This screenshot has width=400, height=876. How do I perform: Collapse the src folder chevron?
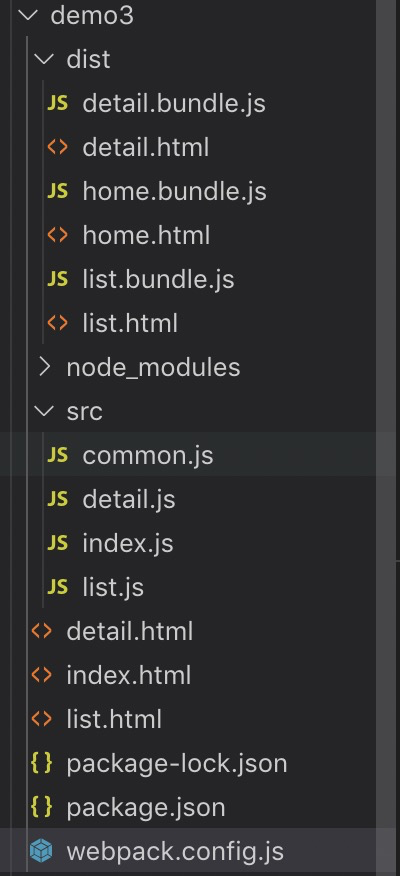(x=44, y=411)
